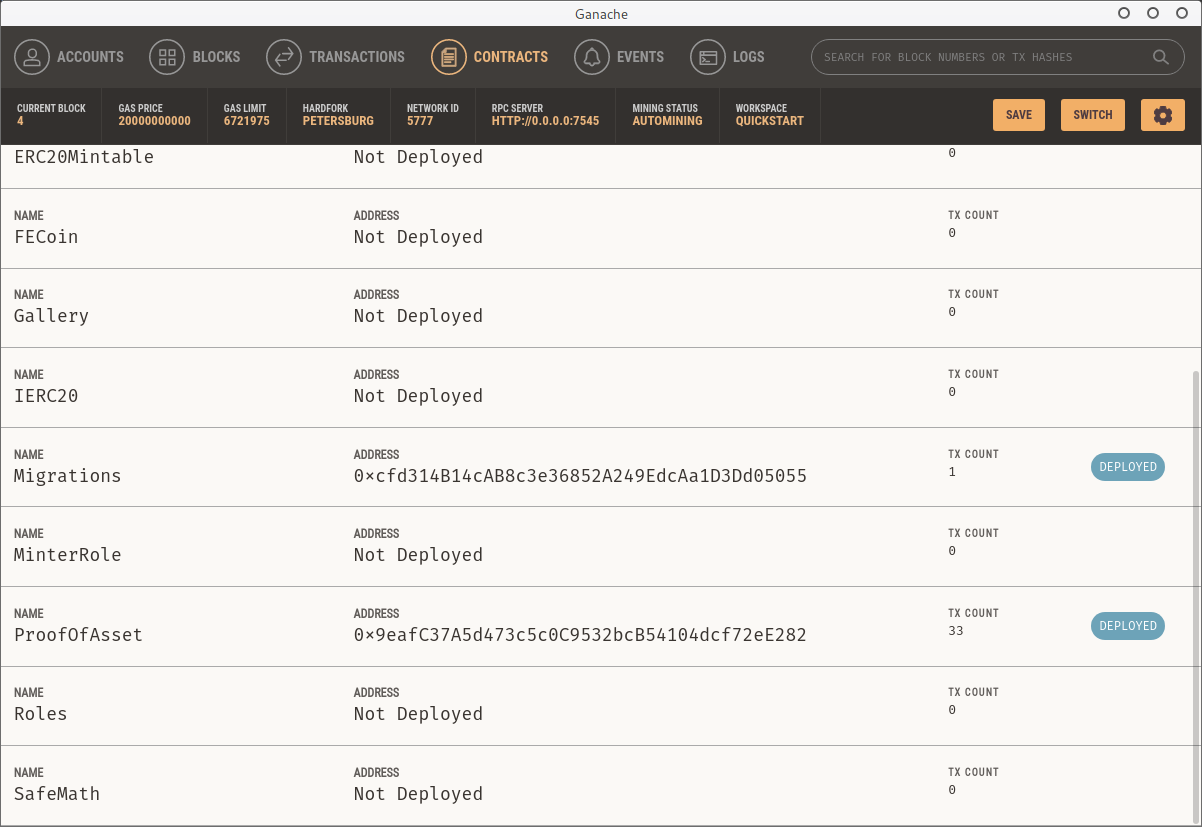This screenshot has height=827, width=1202.
Task: View the Logs tab
Action: pyautogui.click(x=728, y=57)
